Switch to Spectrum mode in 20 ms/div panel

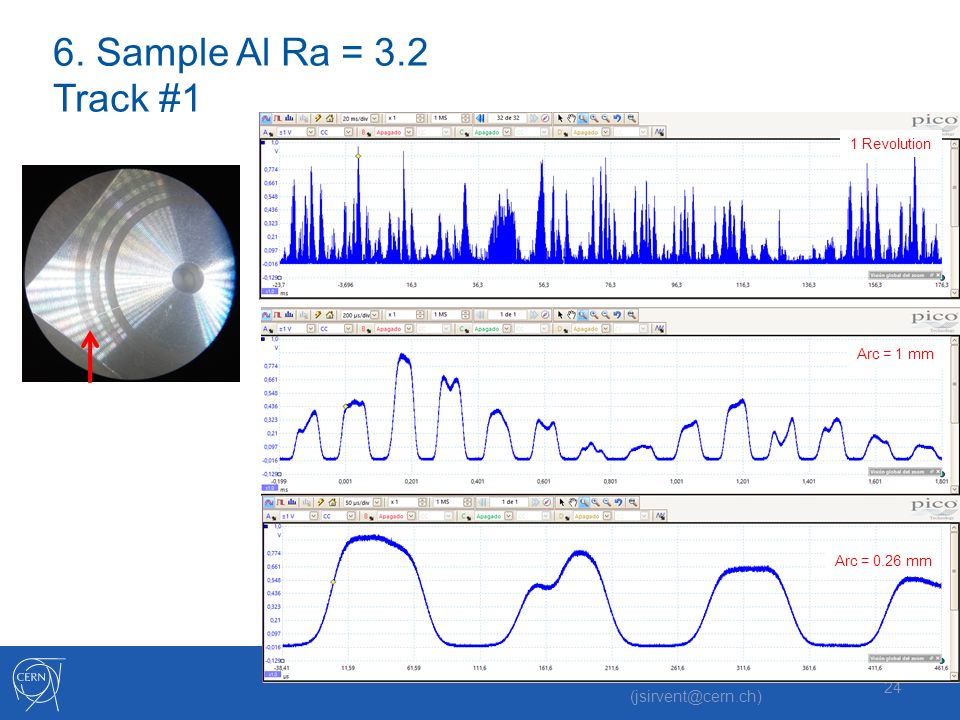click(289, 118)
